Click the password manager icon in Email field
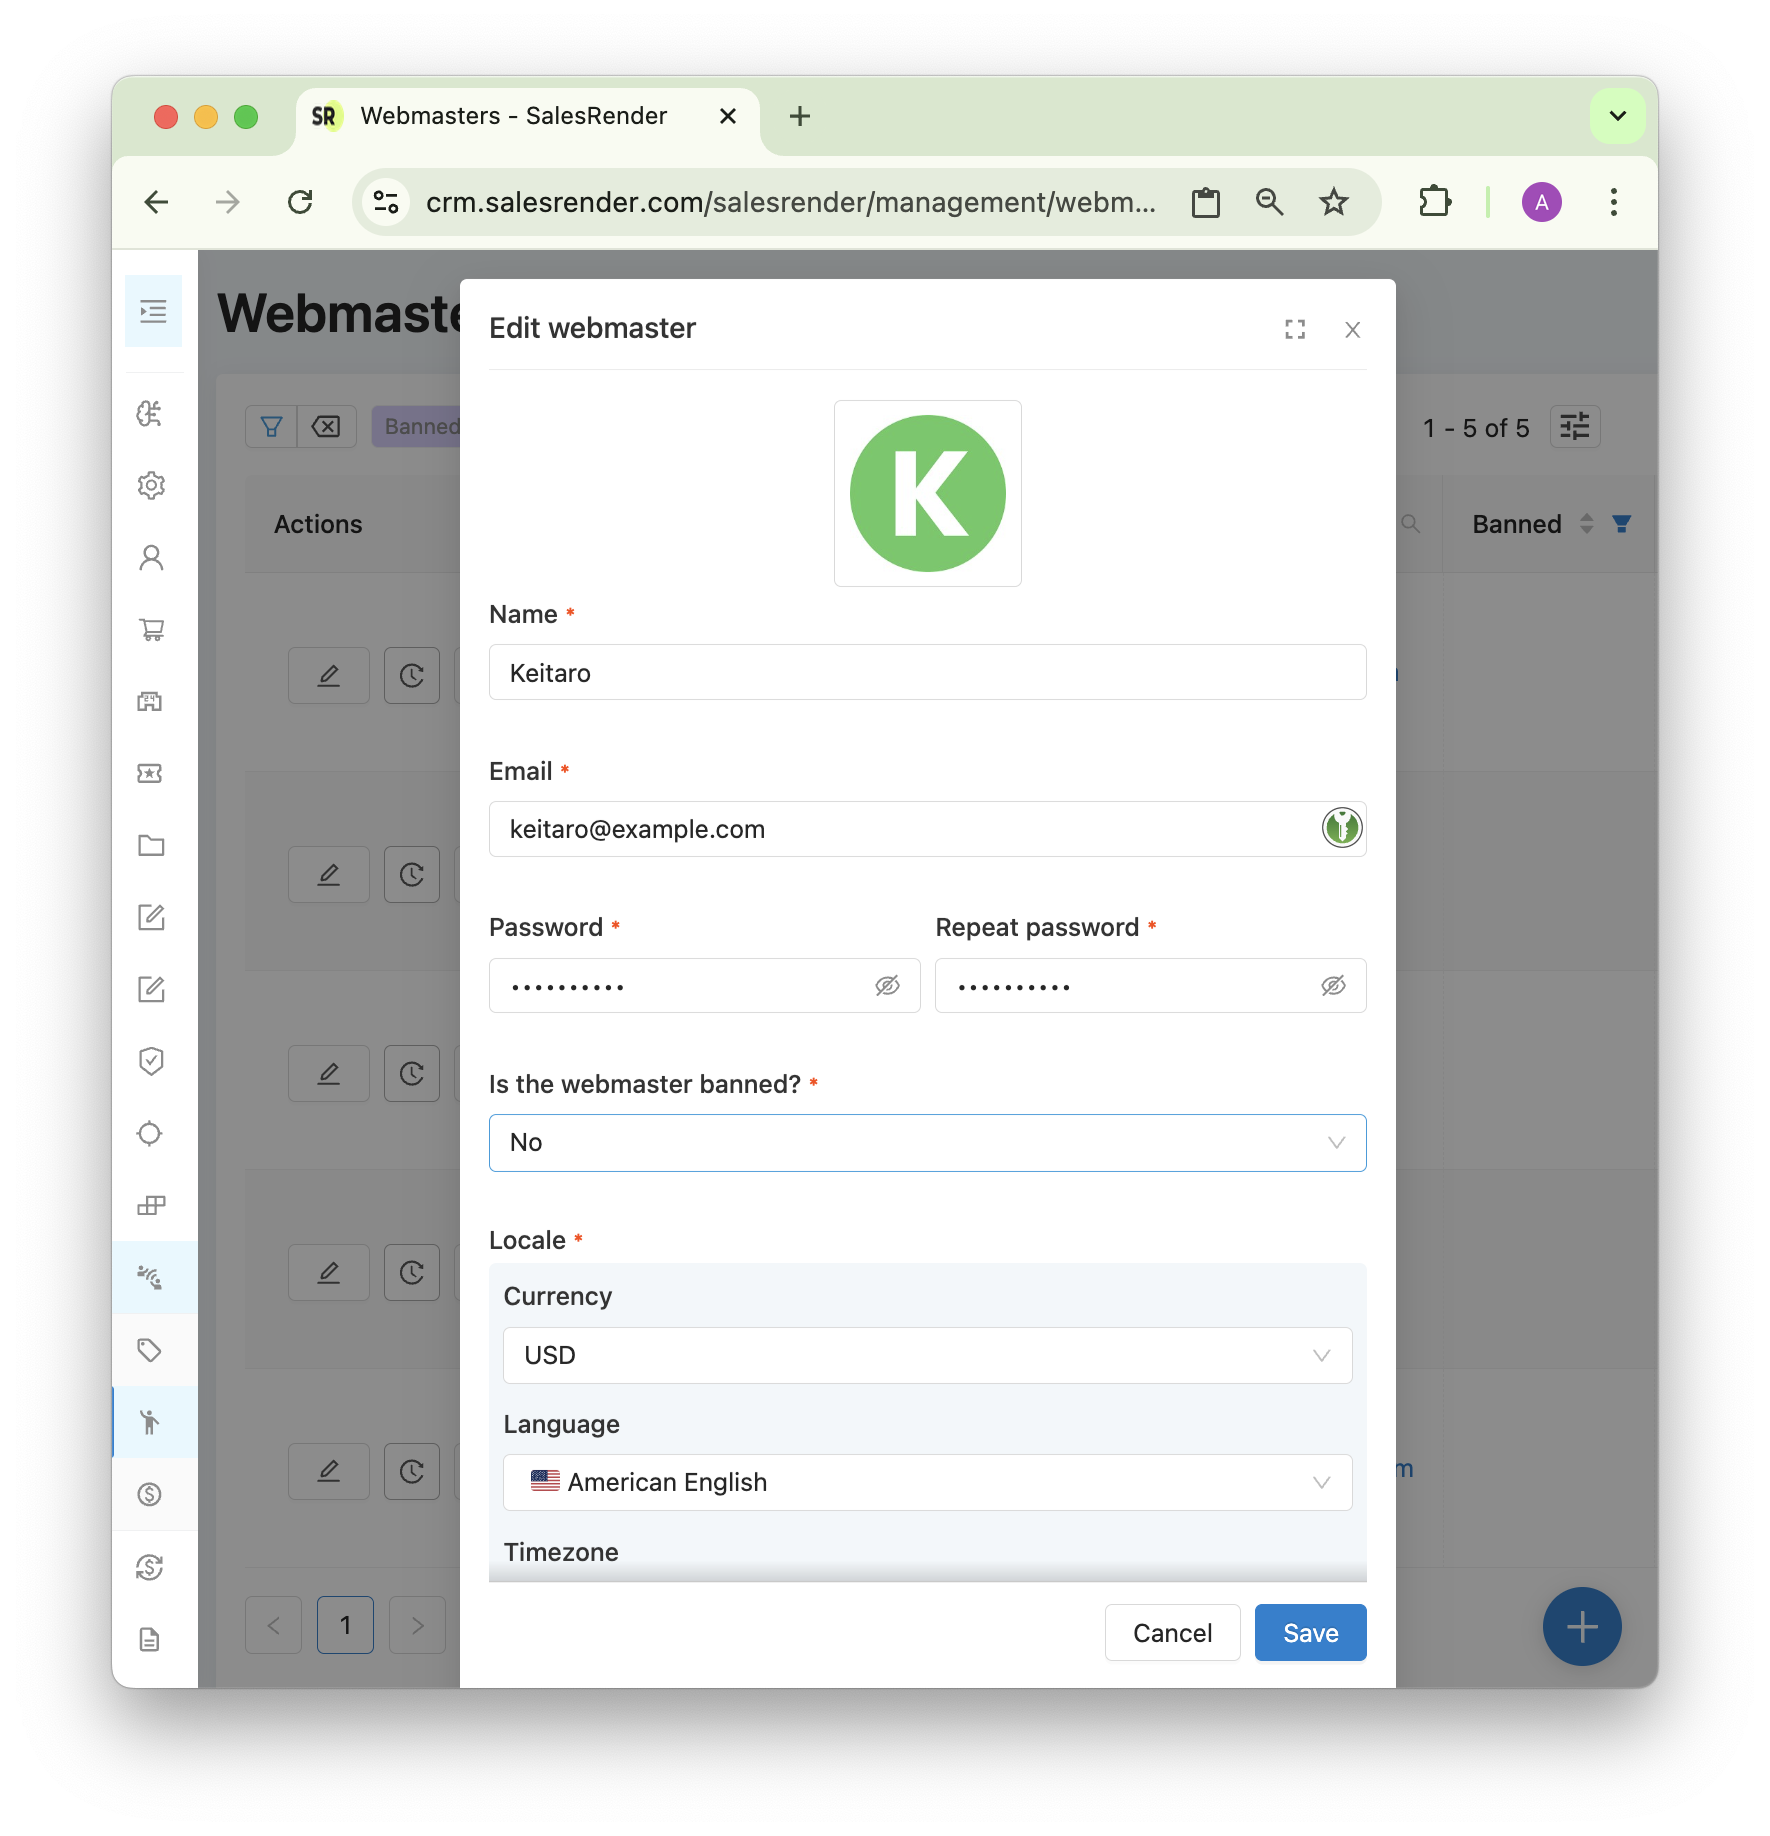 tap(1342, 828)
